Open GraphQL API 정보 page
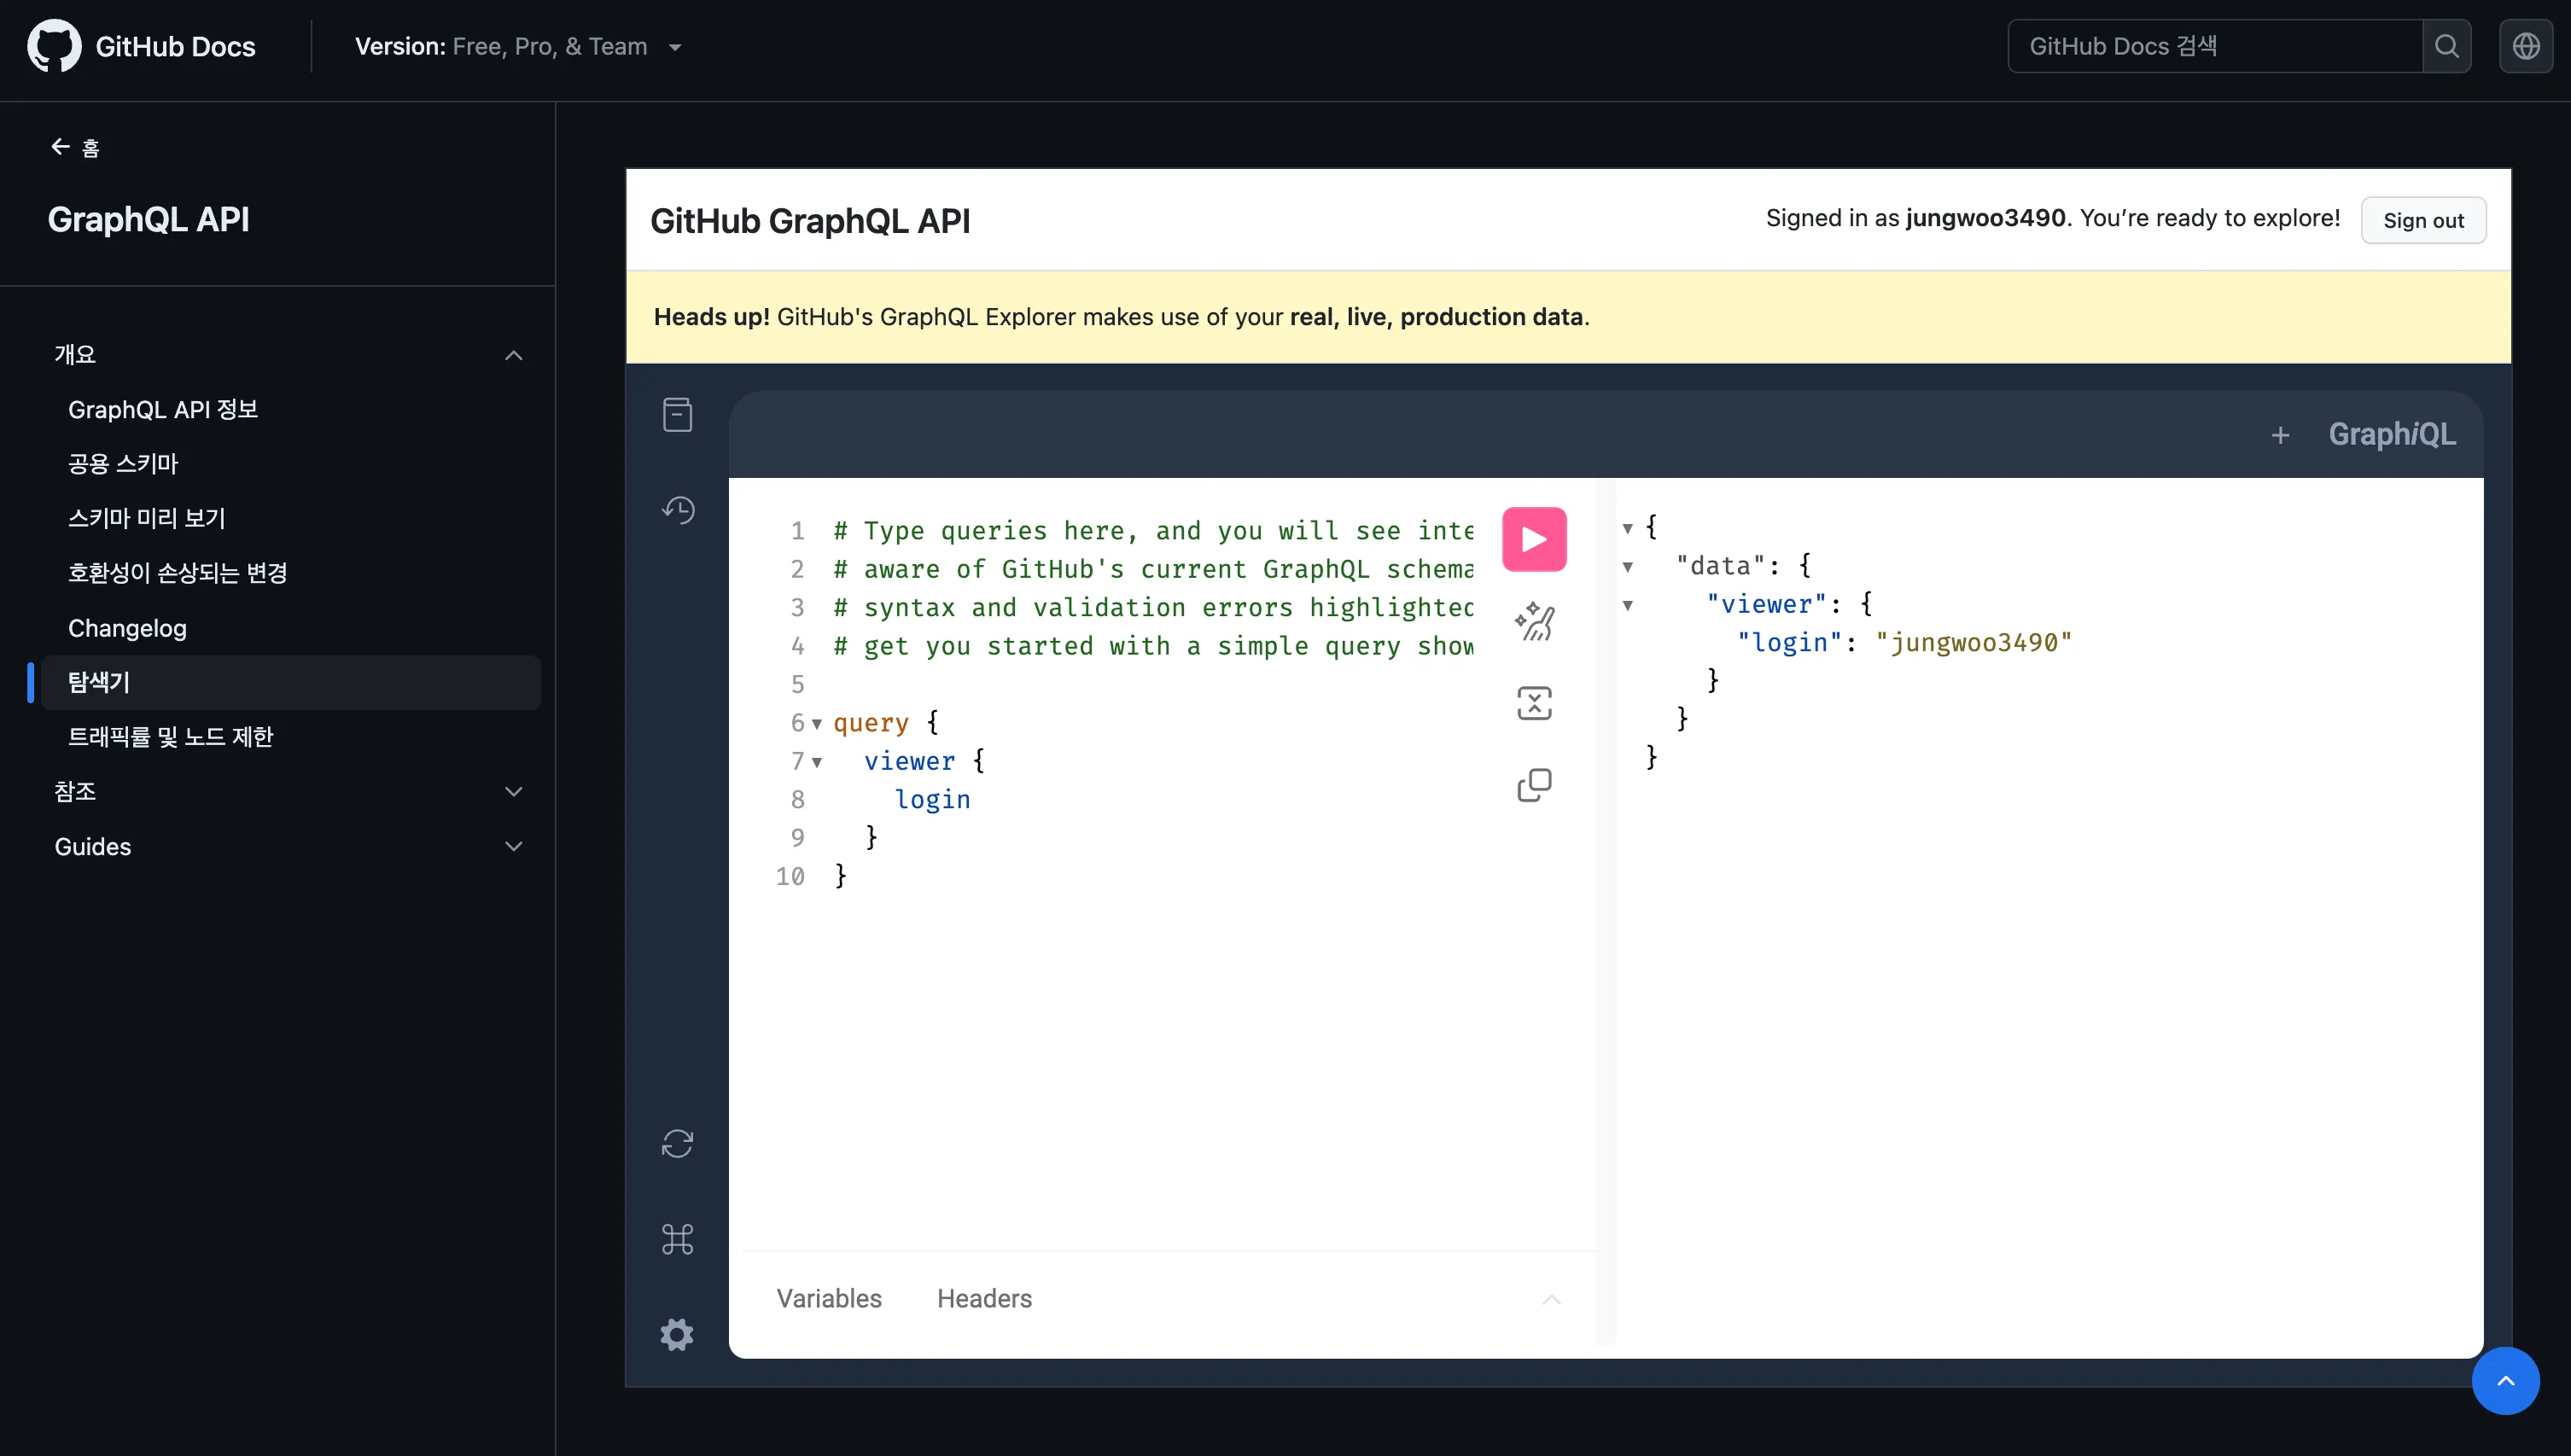Viewport: 2571px width, 1456px height. pos(163,409)
